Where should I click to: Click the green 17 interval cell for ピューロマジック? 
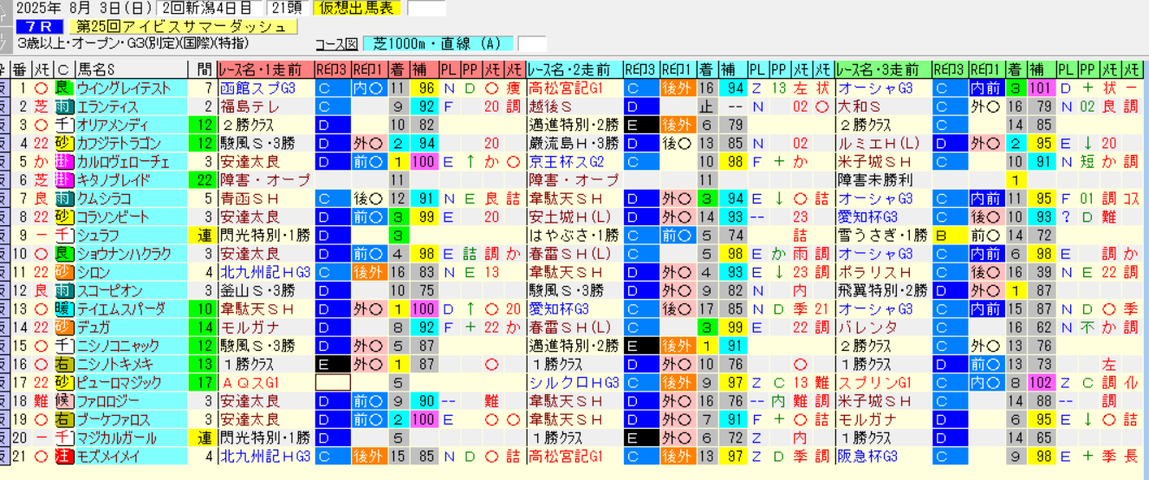(x=202, y=383)
